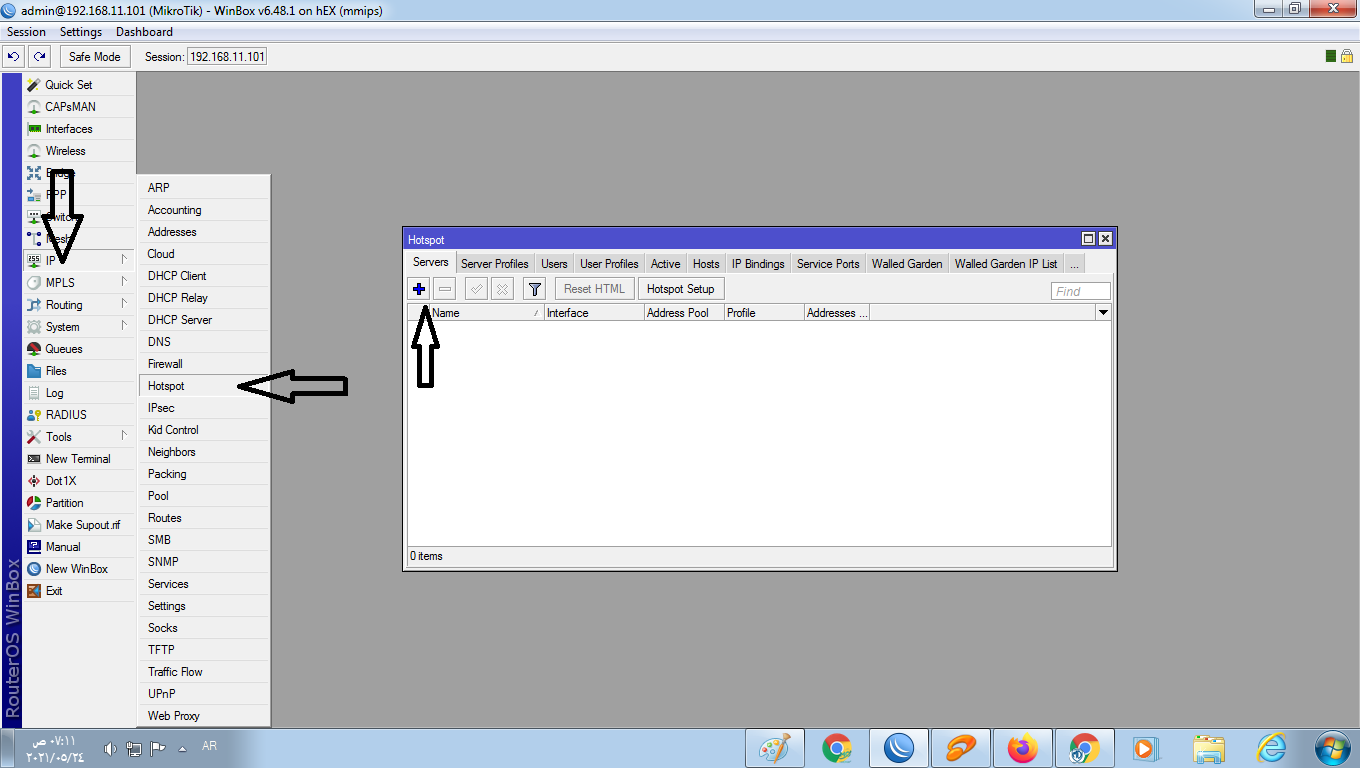1360x768 pixels.
Task: Sort by Name column header
Action: [486, 313]
